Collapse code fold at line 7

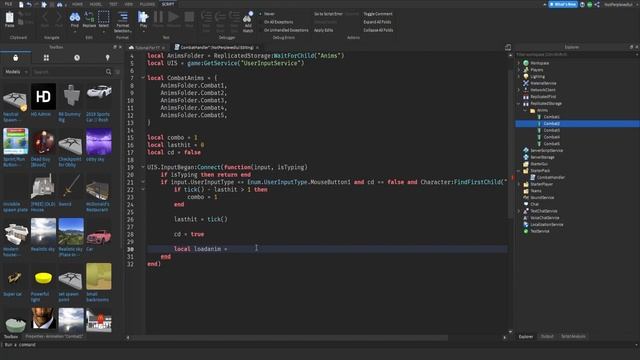[x=143, y=78]
